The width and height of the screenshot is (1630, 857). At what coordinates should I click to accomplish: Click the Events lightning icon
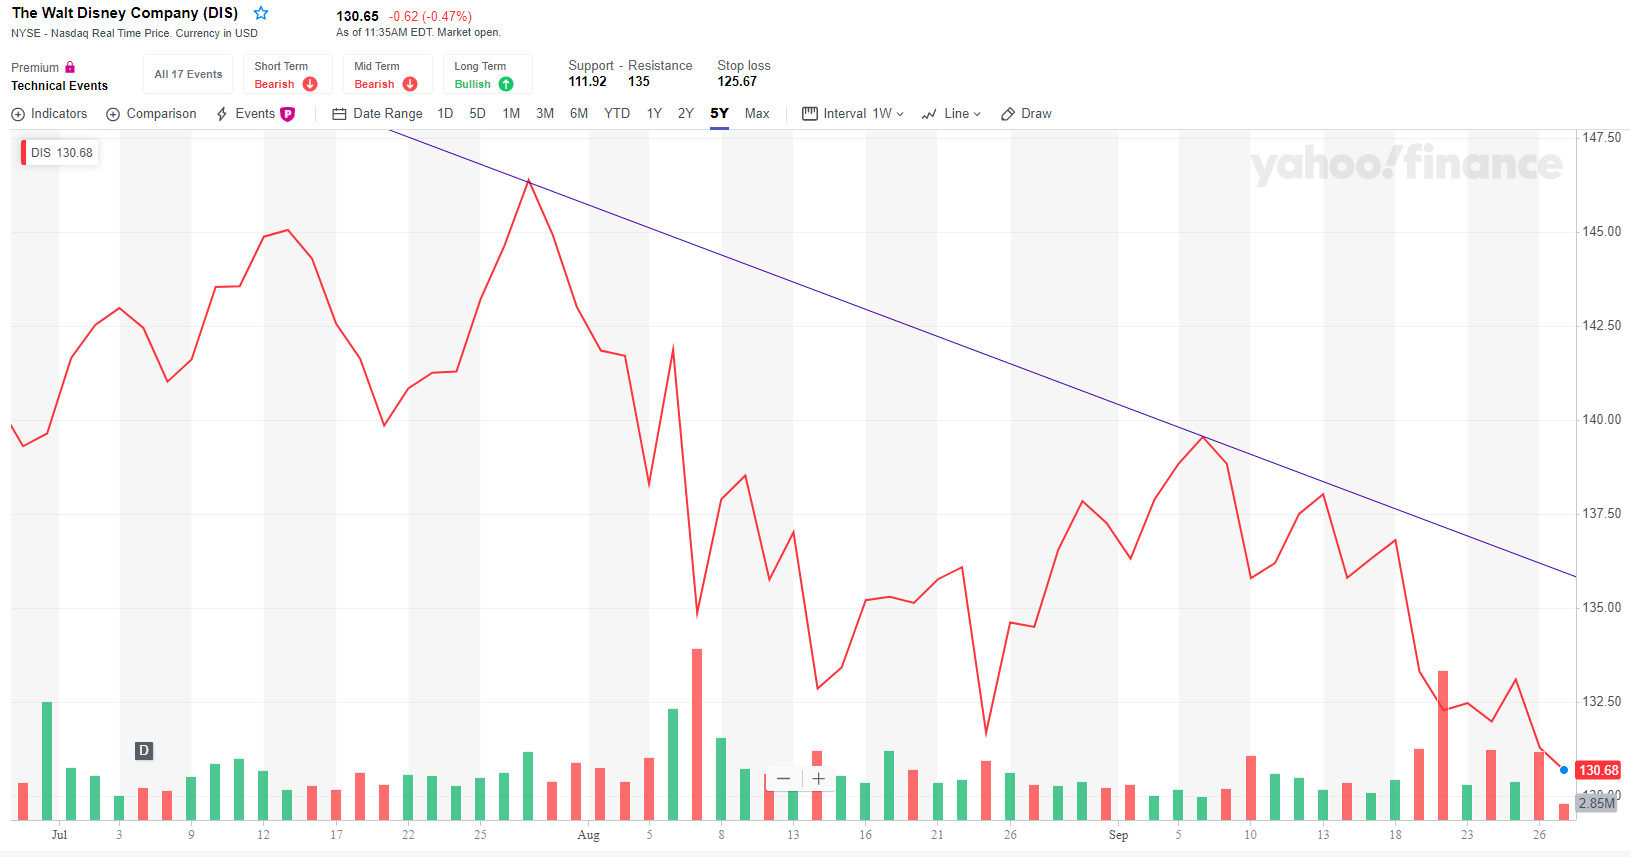click(x=222, y=114)
